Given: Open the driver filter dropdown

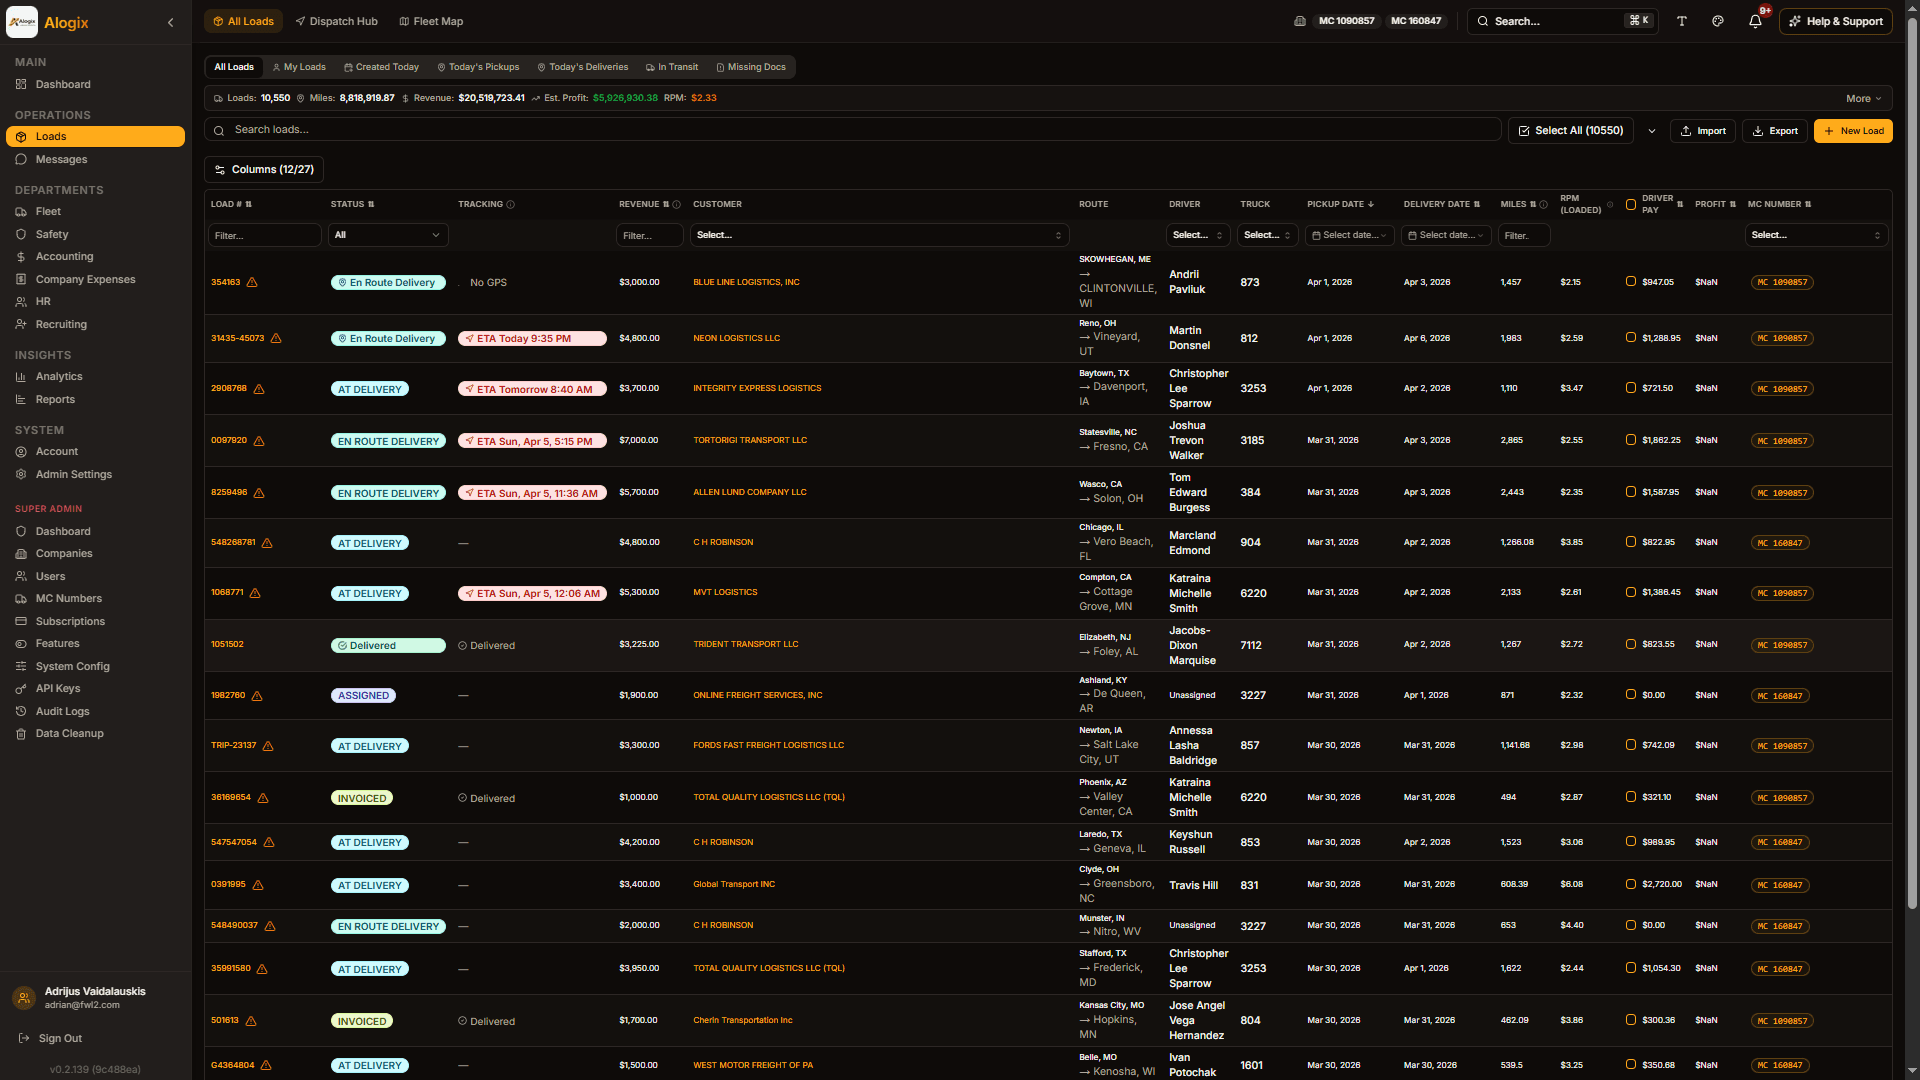Looking at the screenshot, I should click(1198, 236).
